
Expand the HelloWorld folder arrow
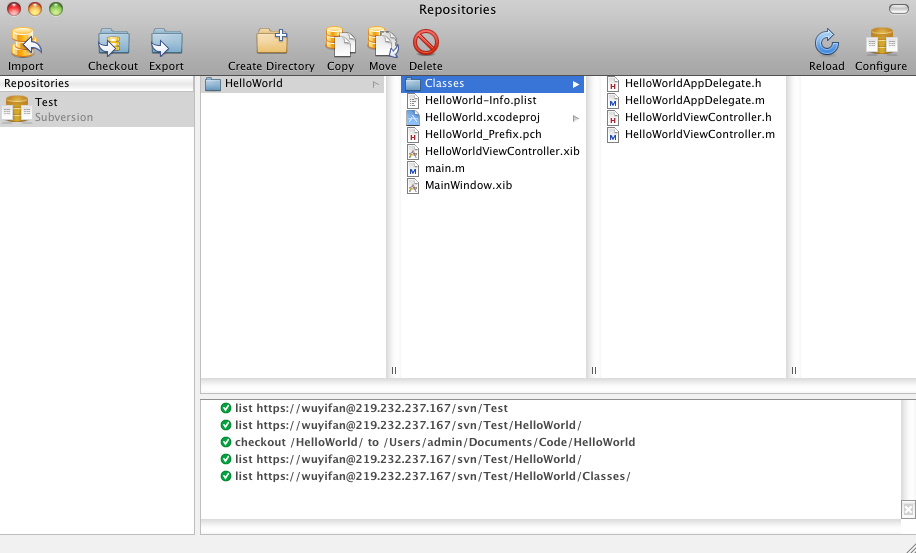tap(376, 84)
